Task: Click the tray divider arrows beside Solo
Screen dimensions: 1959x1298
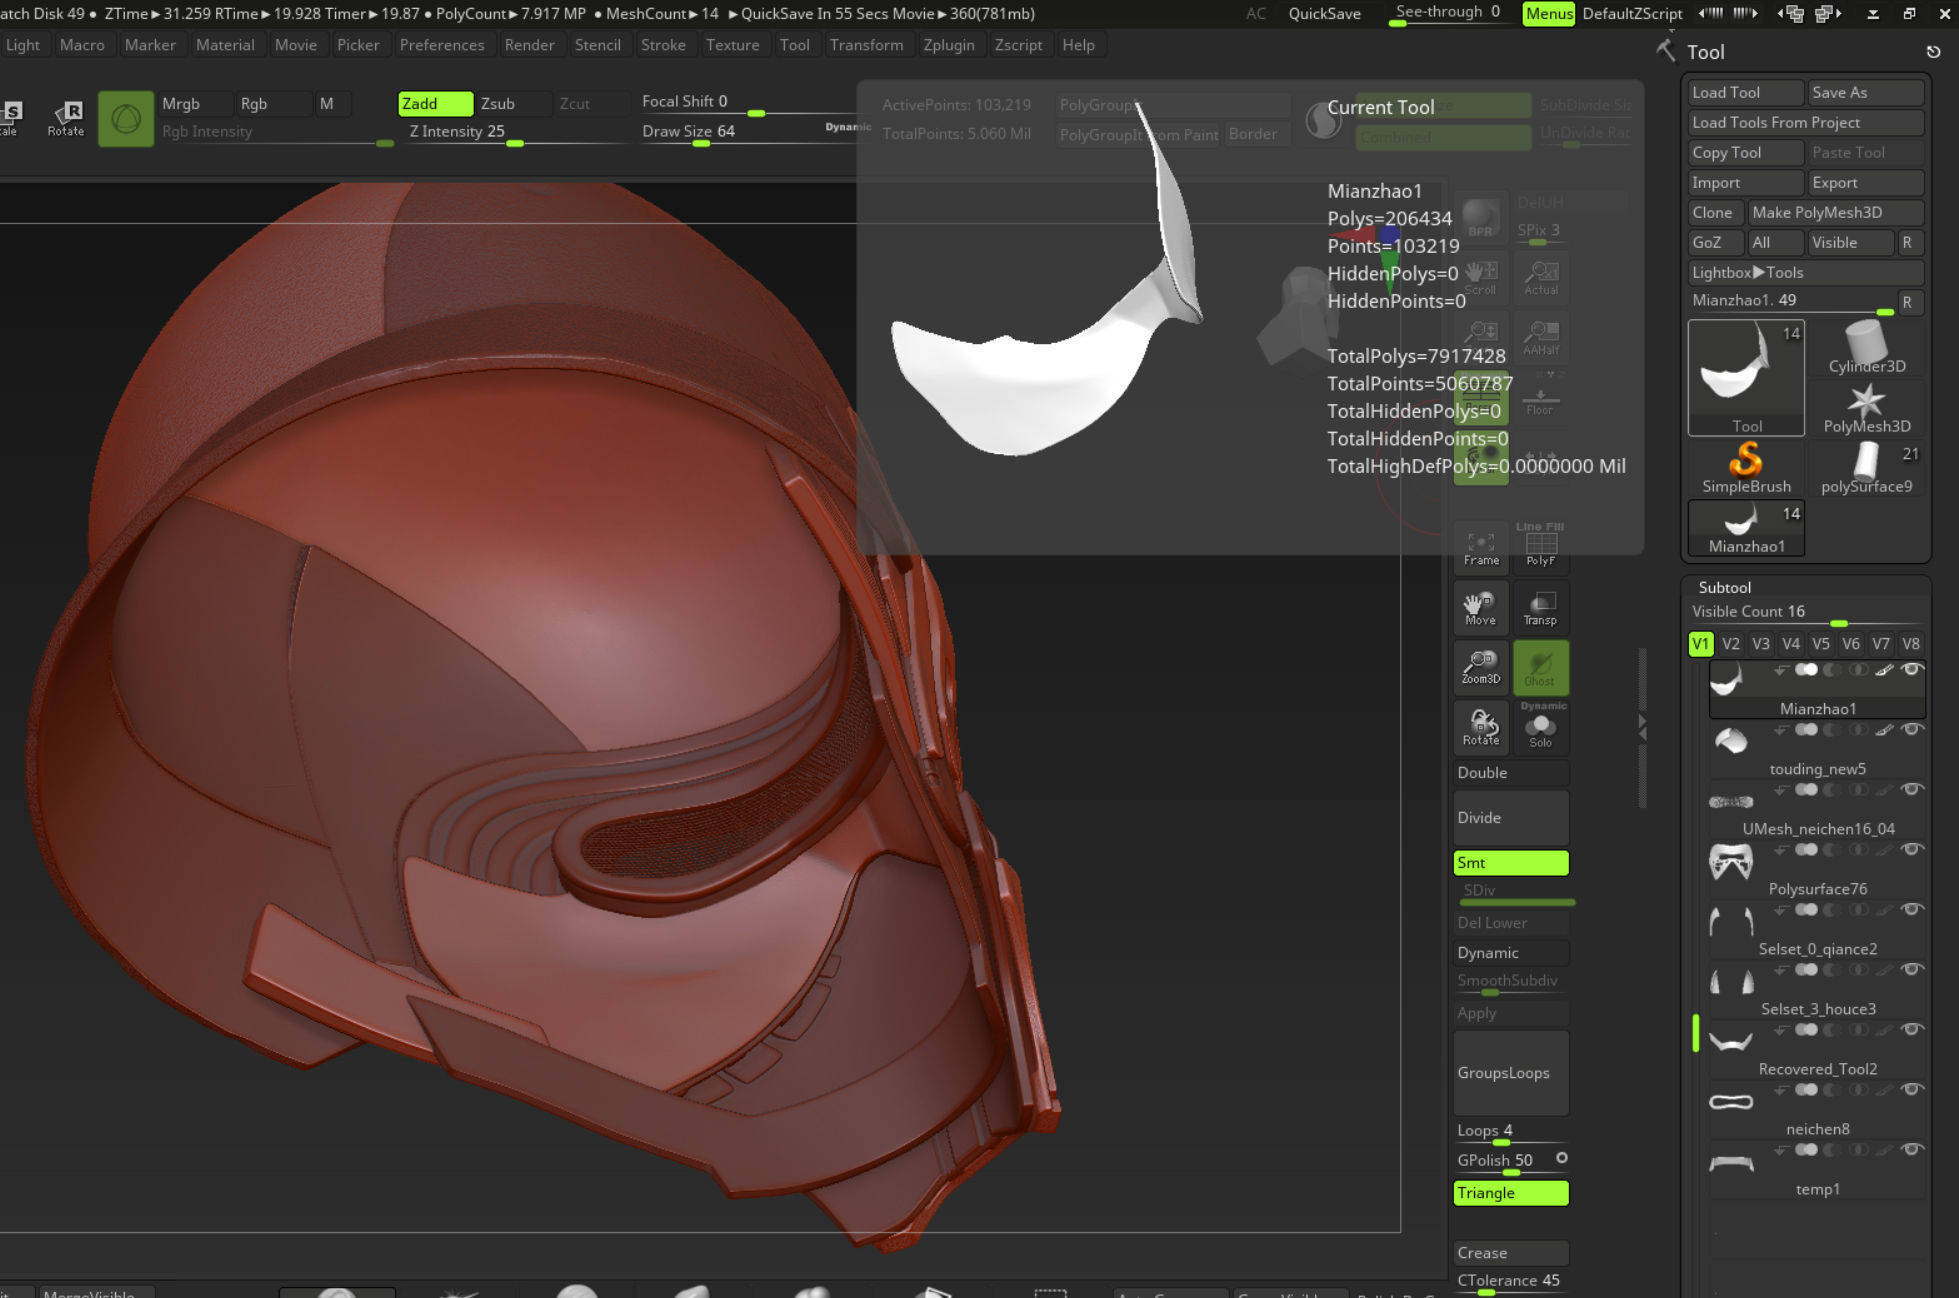Action: tap(1642, 727)
